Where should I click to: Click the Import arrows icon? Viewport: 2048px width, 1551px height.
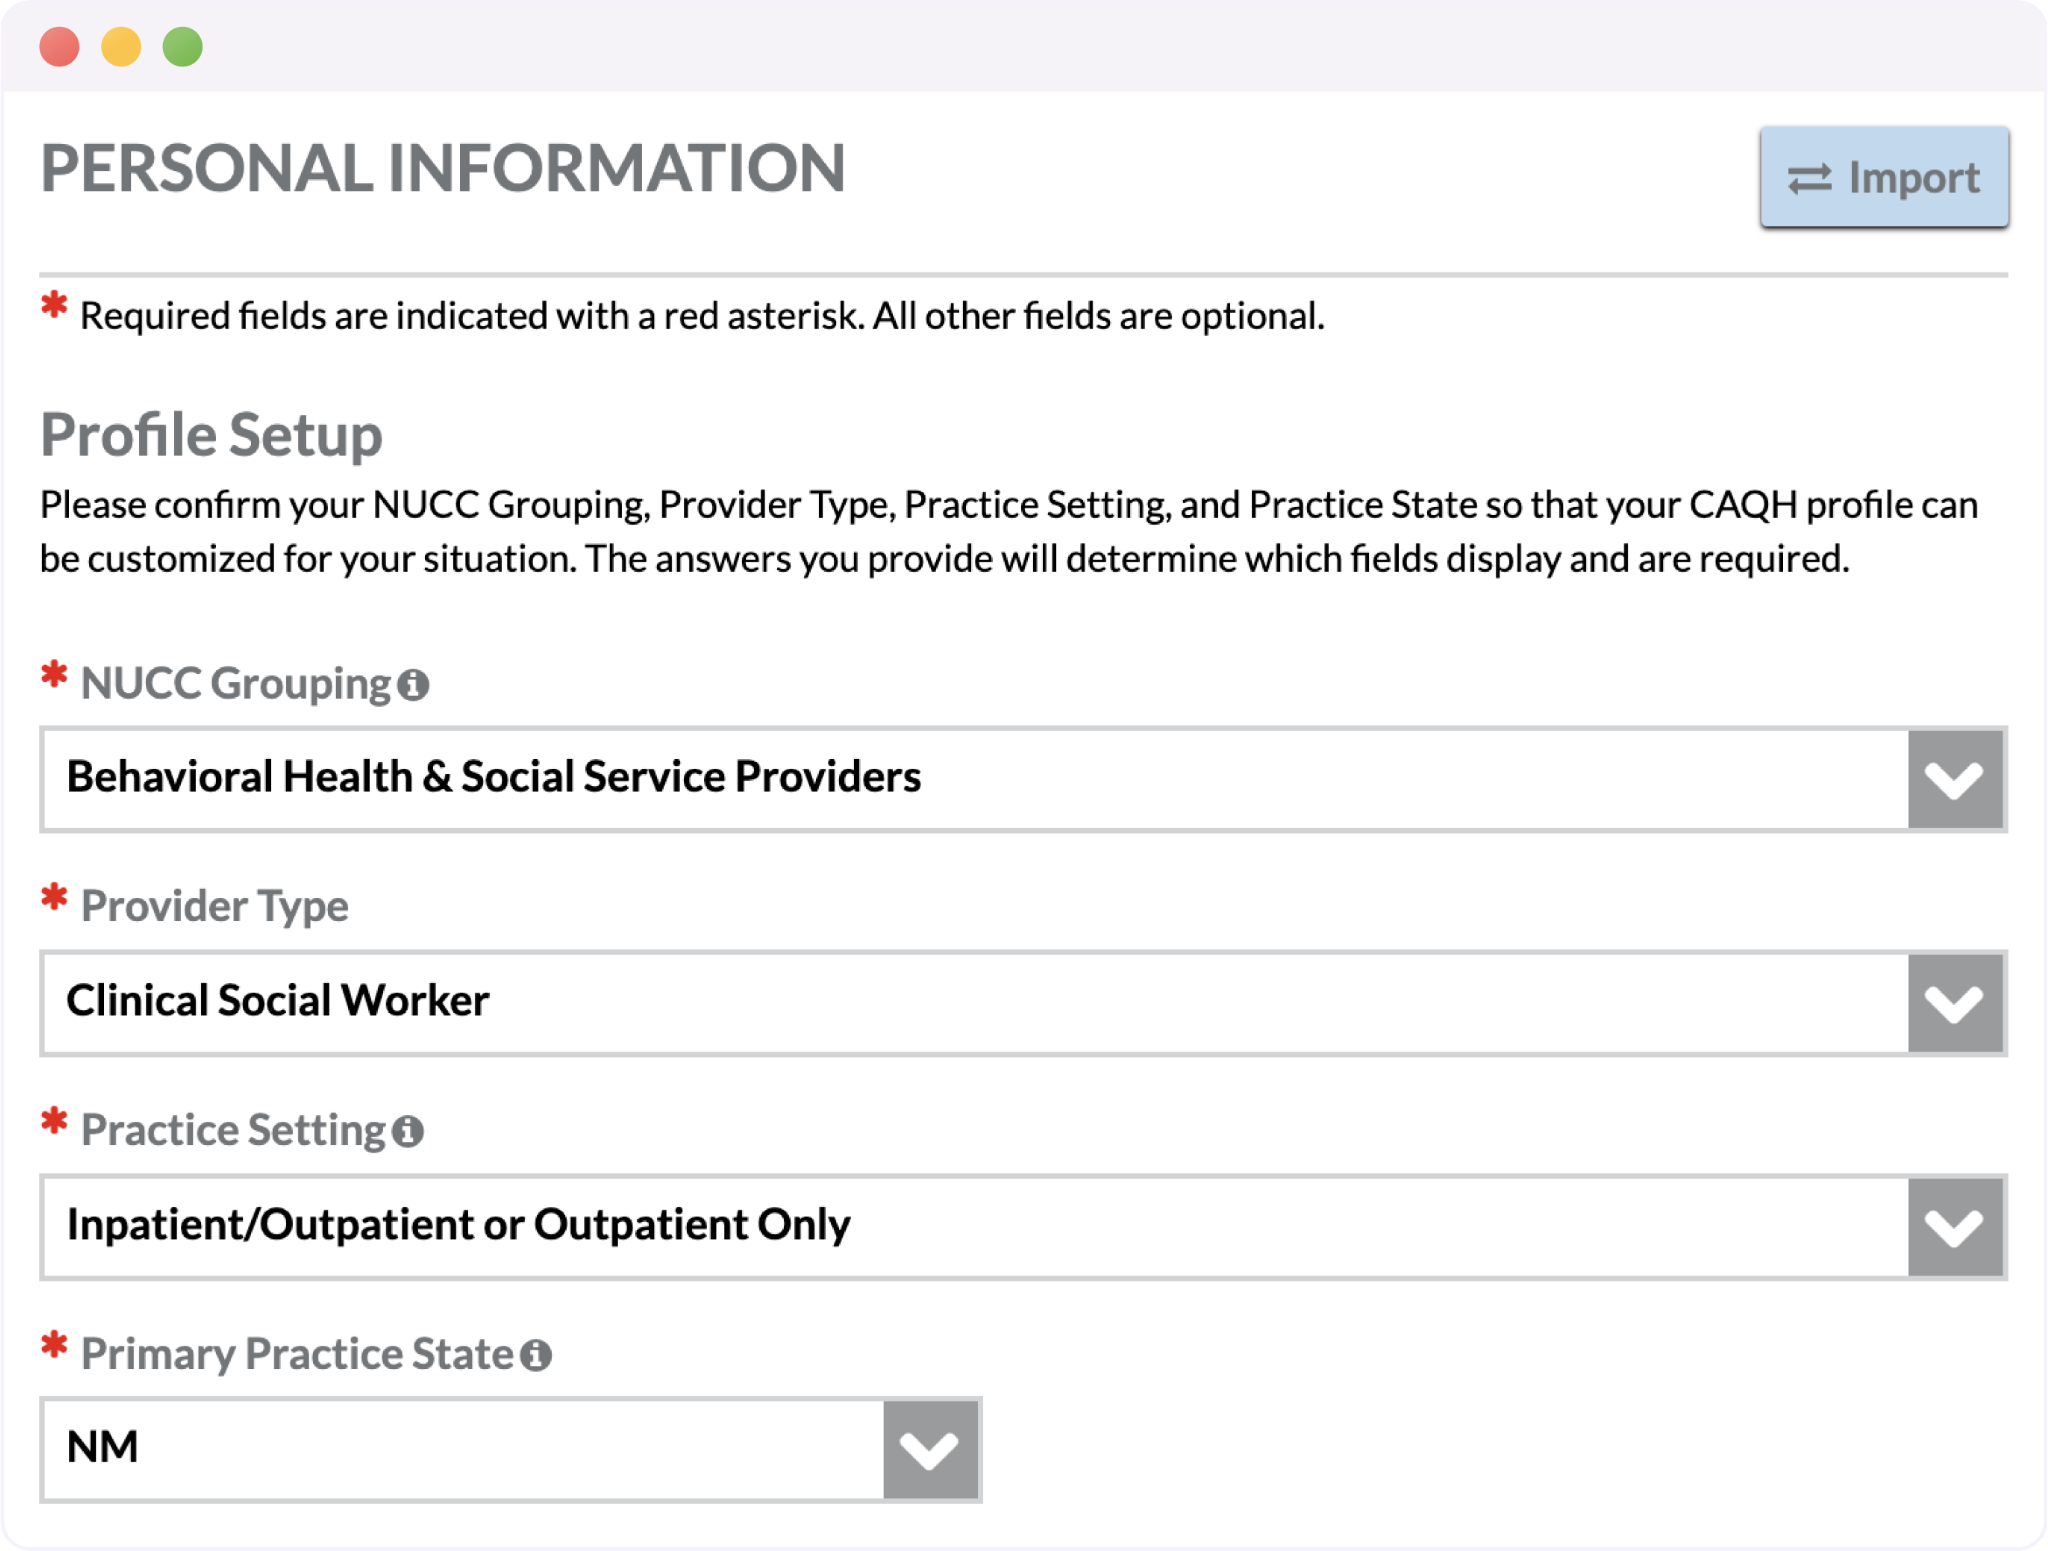point(1809,178)
